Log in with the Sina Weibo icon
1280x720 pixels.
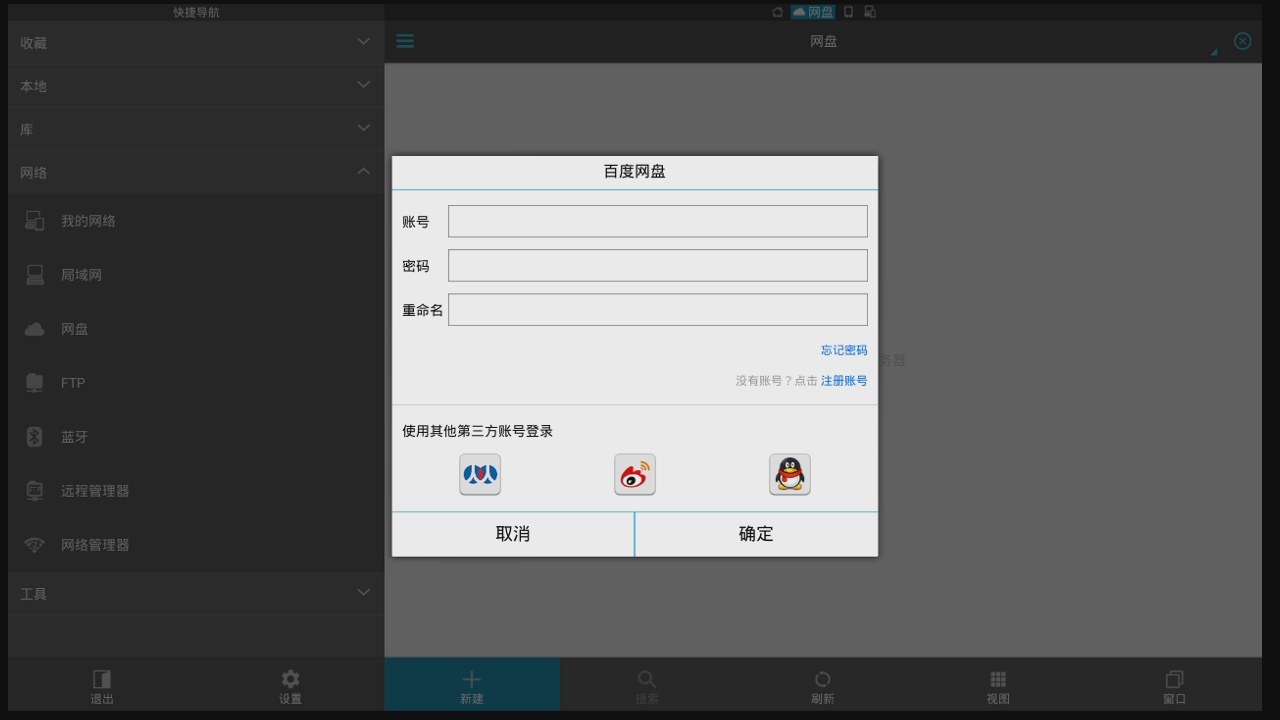[635, 474]
